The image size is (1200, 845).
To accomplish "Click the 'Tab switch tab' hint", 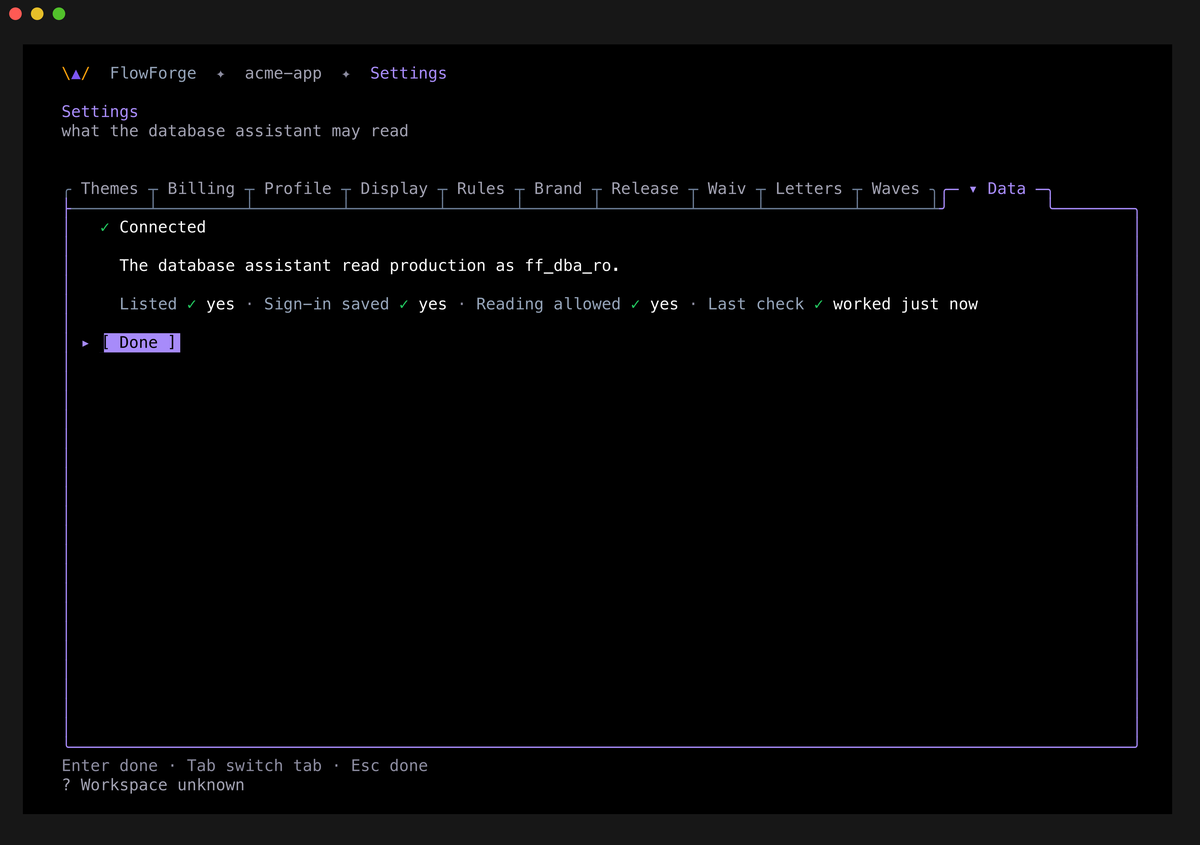I will (254, 766).
